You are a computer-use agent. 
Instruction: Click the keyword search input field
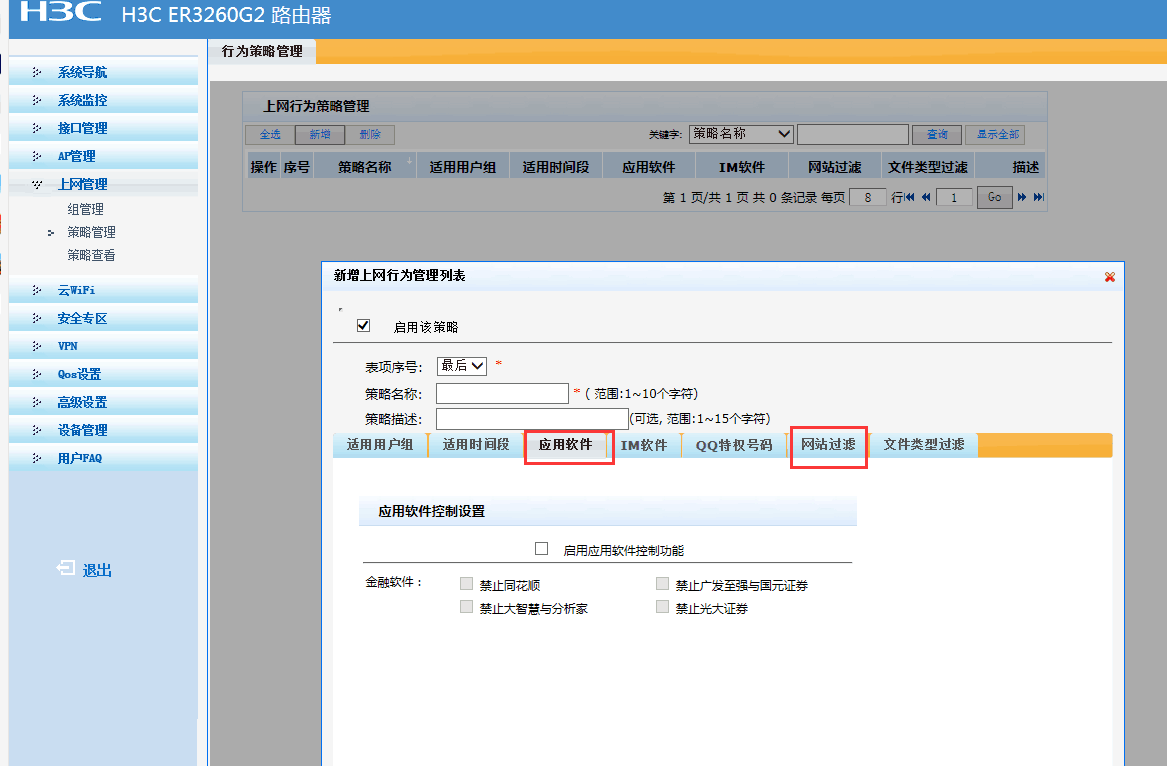pos(853,135)
